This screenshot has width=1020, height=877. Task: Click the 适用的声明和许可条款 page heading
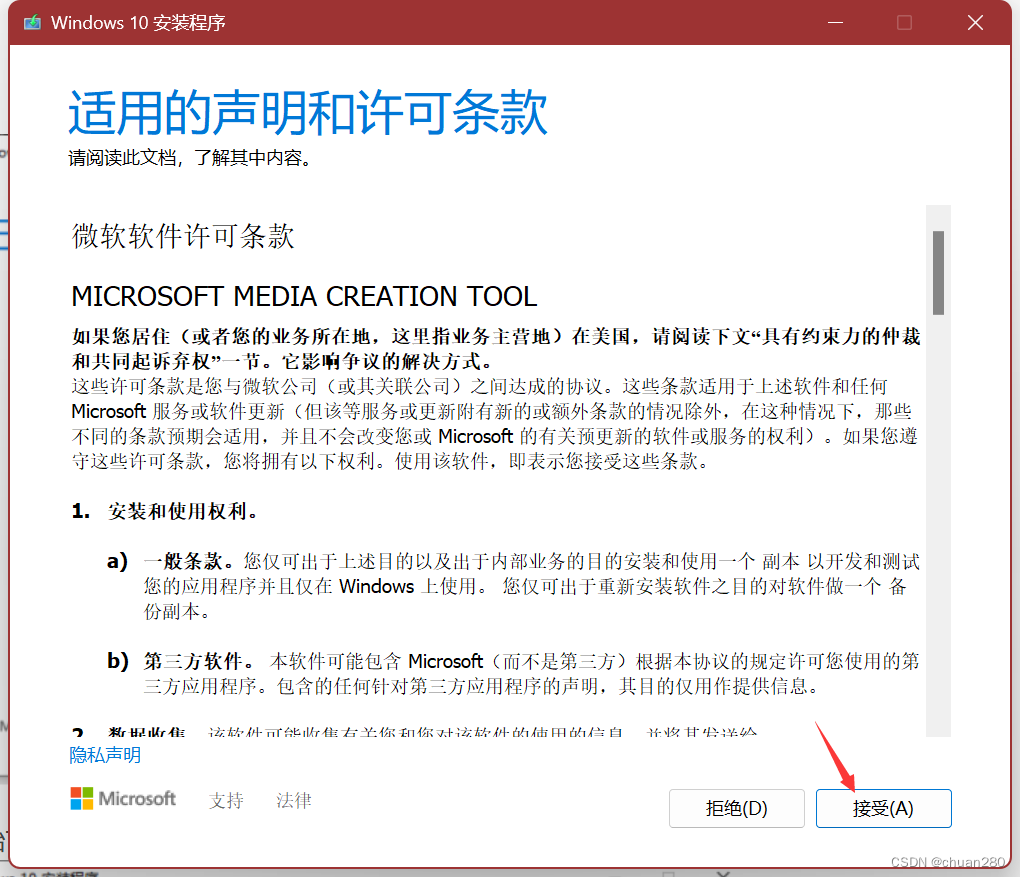[307, 113]
